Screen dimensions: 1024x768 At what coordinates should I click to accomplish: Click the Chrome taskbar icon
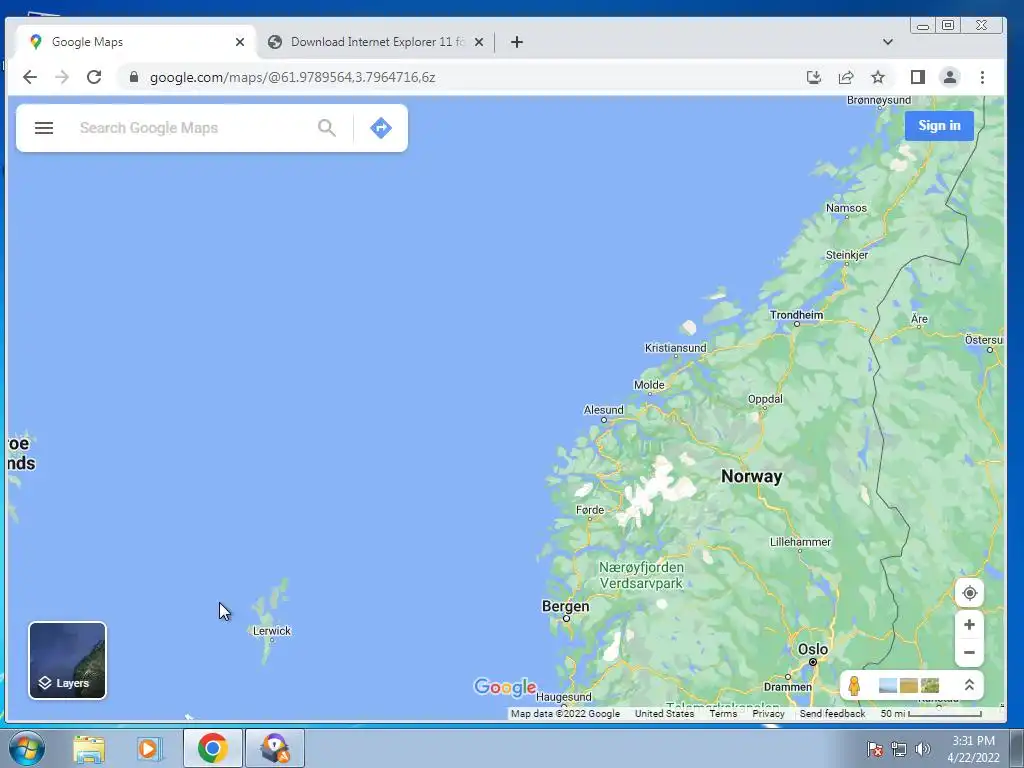click(x=213, y=748)
